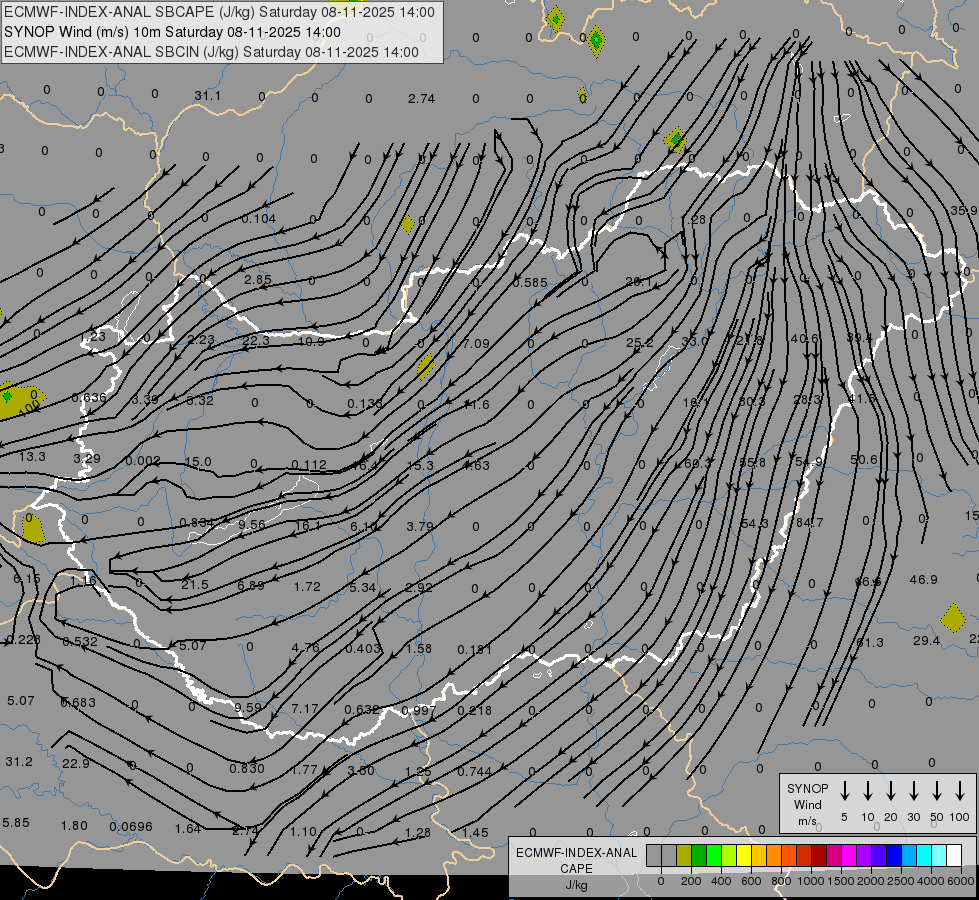Select the 0.002 map value
Viewport: 979px width, 900px height.
143,461
